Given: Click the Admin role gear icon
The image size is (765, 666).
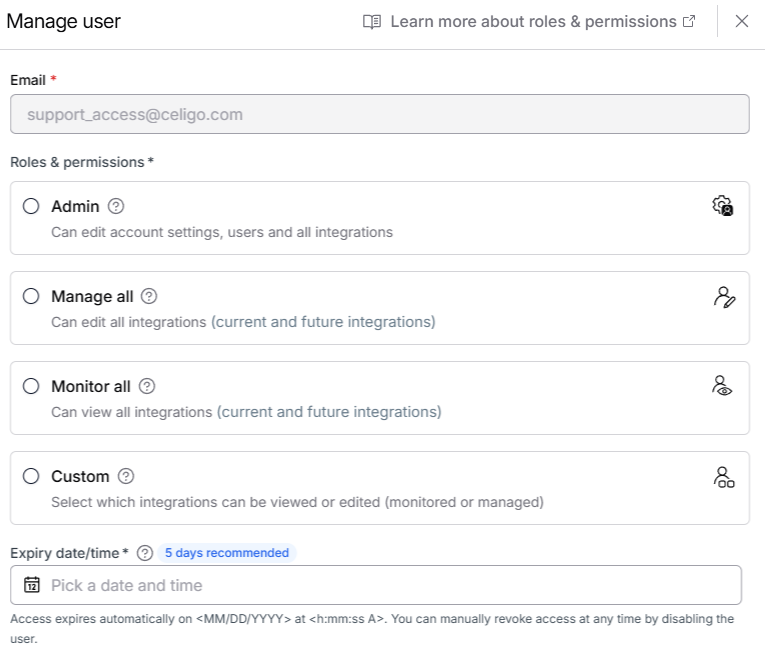Looking at the screenshot, I should click(x=723, y=206).
